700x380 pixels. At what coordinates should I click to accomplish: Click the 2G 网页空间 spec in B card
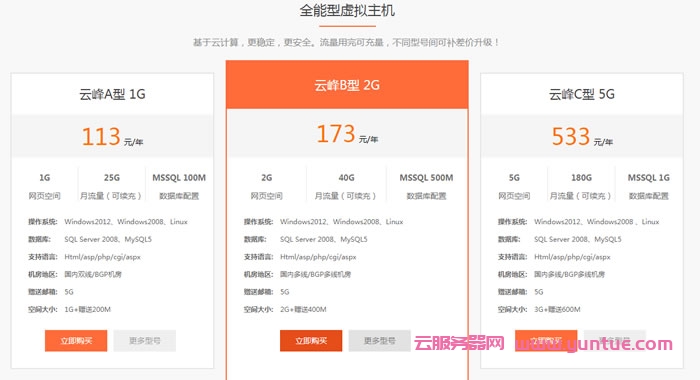tap(267, 186)
